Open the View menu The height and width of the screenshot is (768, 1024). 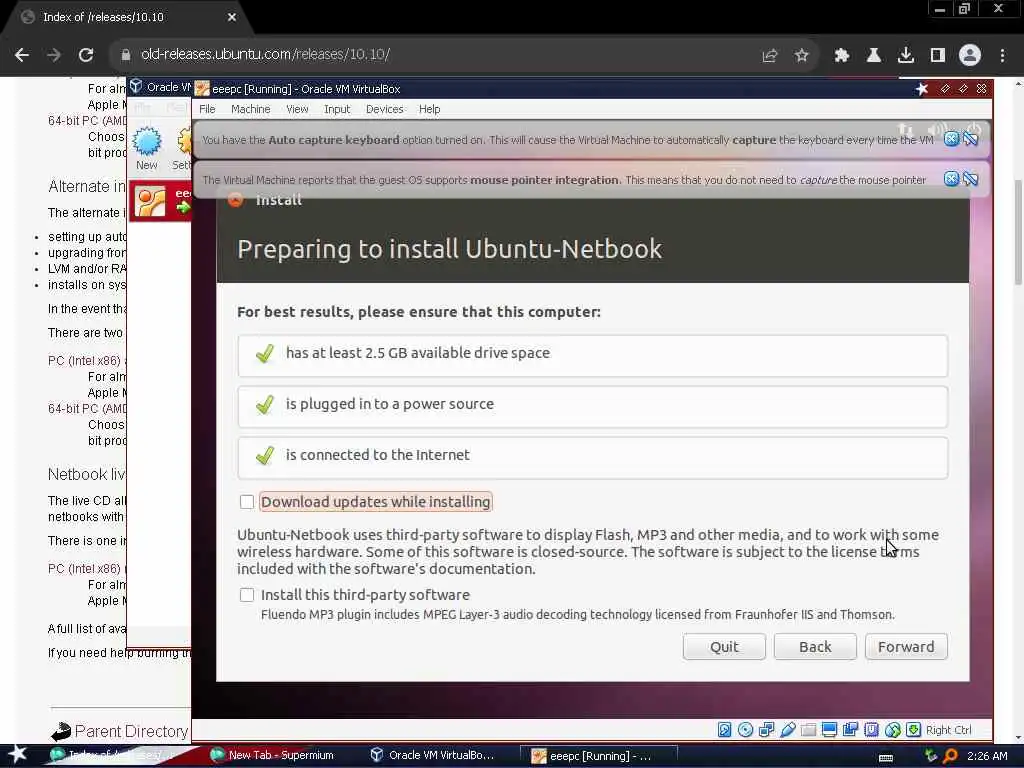pyautogui.click(x=297, y=109)
